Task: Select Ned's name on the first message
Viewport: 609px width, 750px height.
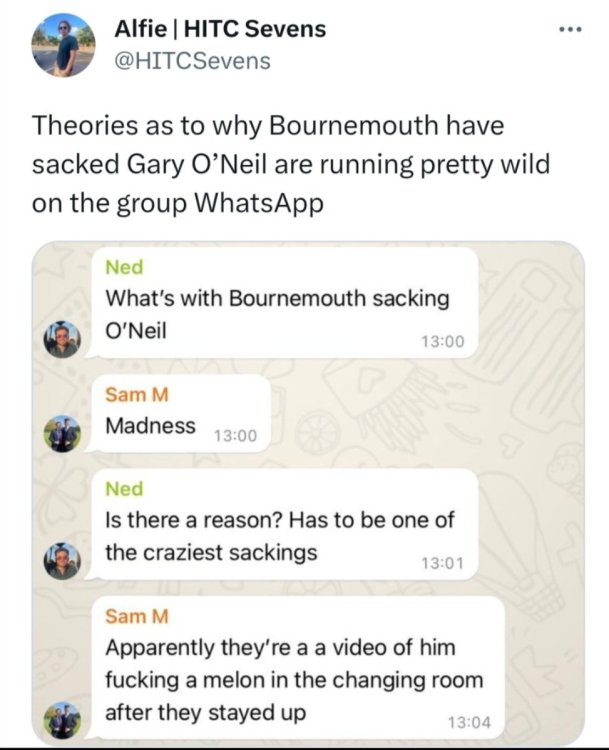Action: 124,267
